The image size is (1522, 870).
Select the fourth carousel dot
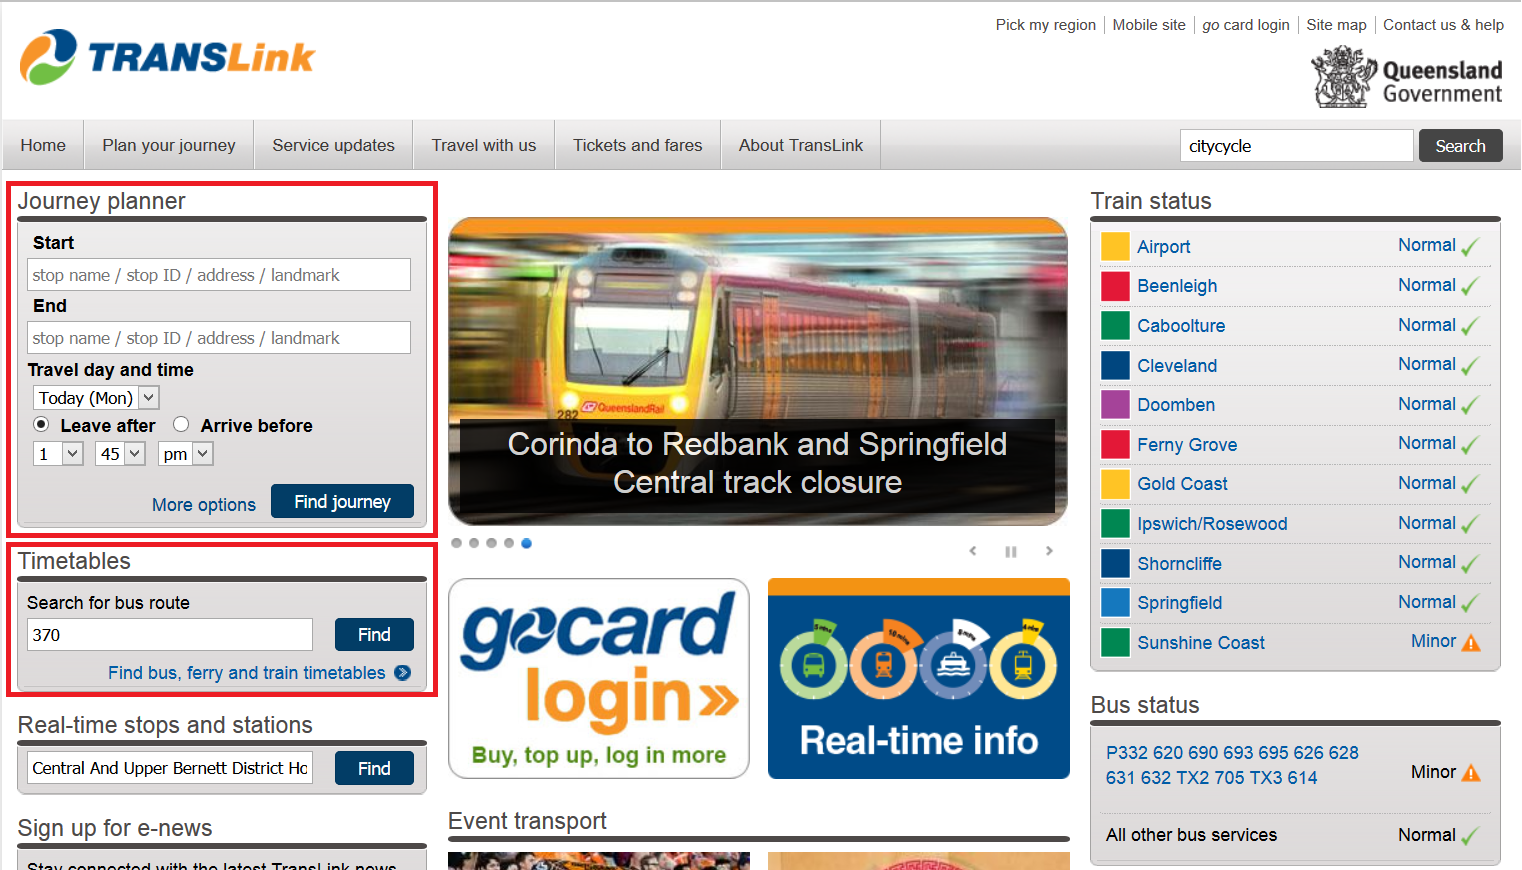509,543
